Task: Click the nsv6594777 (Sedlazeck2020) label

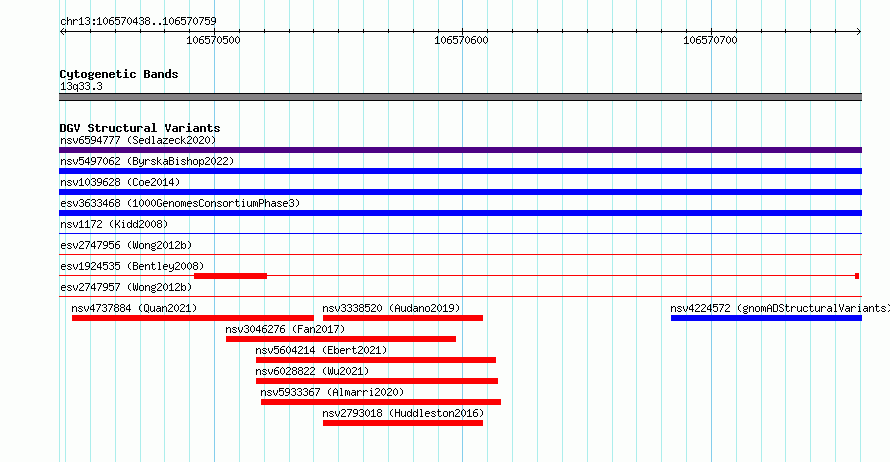Action: 138,140
